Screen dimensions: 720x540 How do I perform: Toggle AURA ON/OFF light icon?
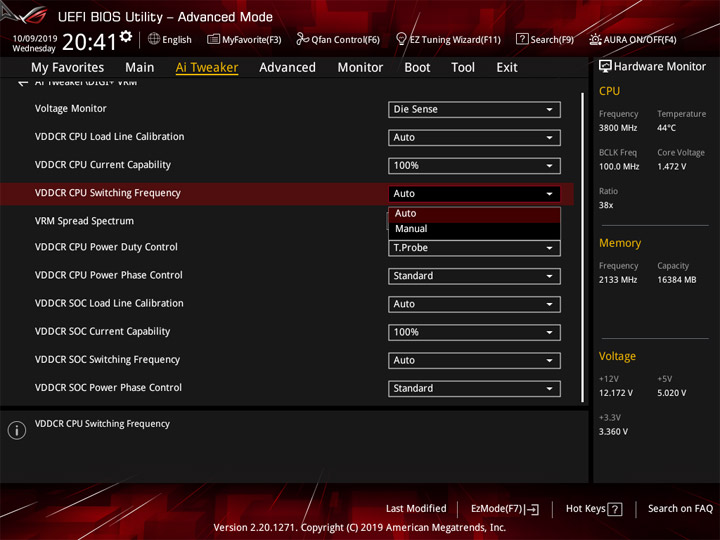pyautogui.click(x=595, y=39)
